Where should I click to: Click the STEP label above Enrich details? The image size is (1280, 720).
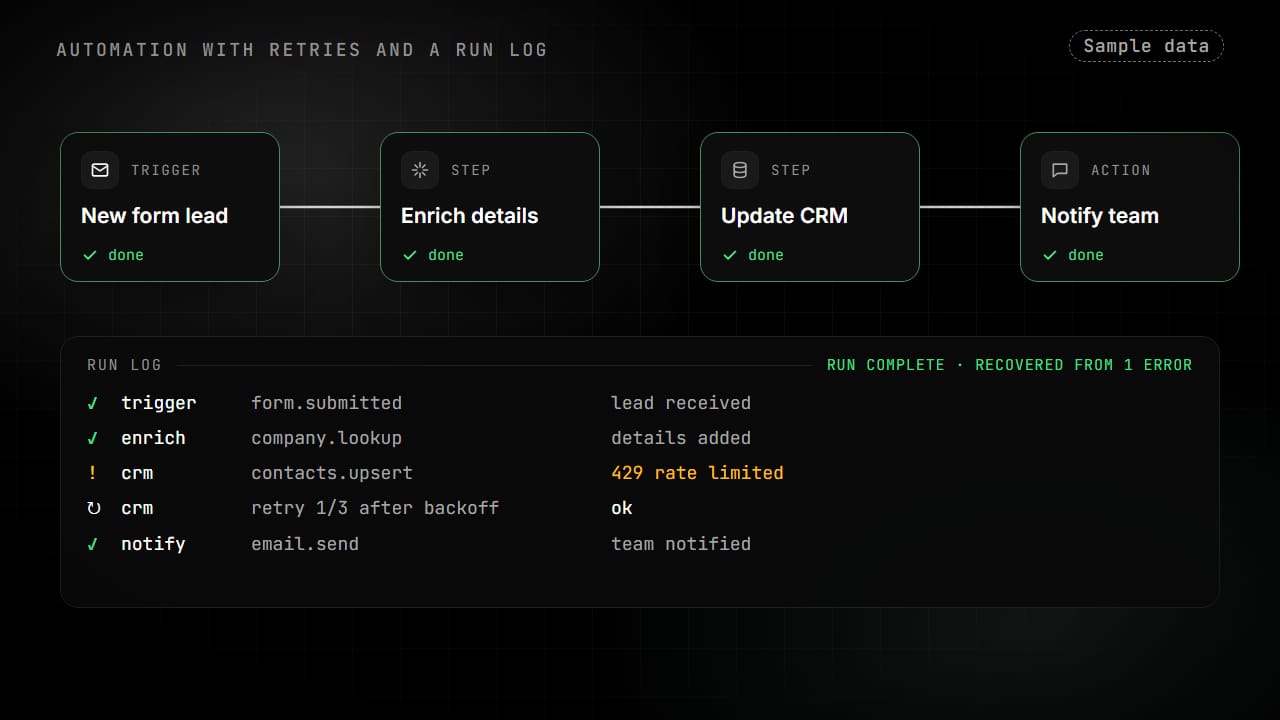click(471, 170)
